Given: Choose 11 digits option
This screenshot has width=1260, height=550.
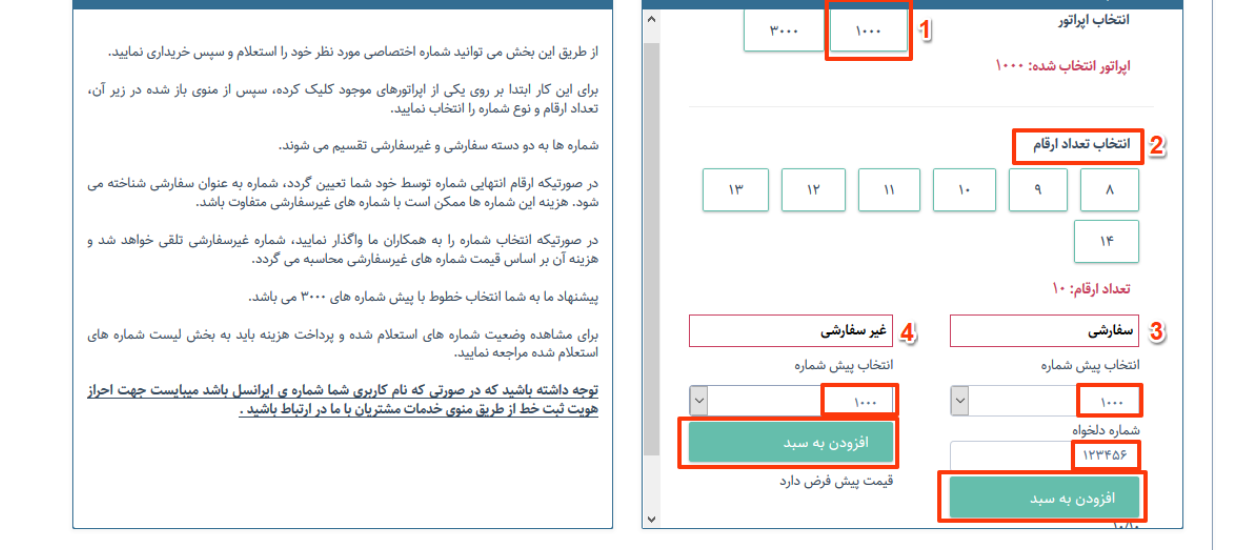Looking at the screenshot, I should (890, 190).
